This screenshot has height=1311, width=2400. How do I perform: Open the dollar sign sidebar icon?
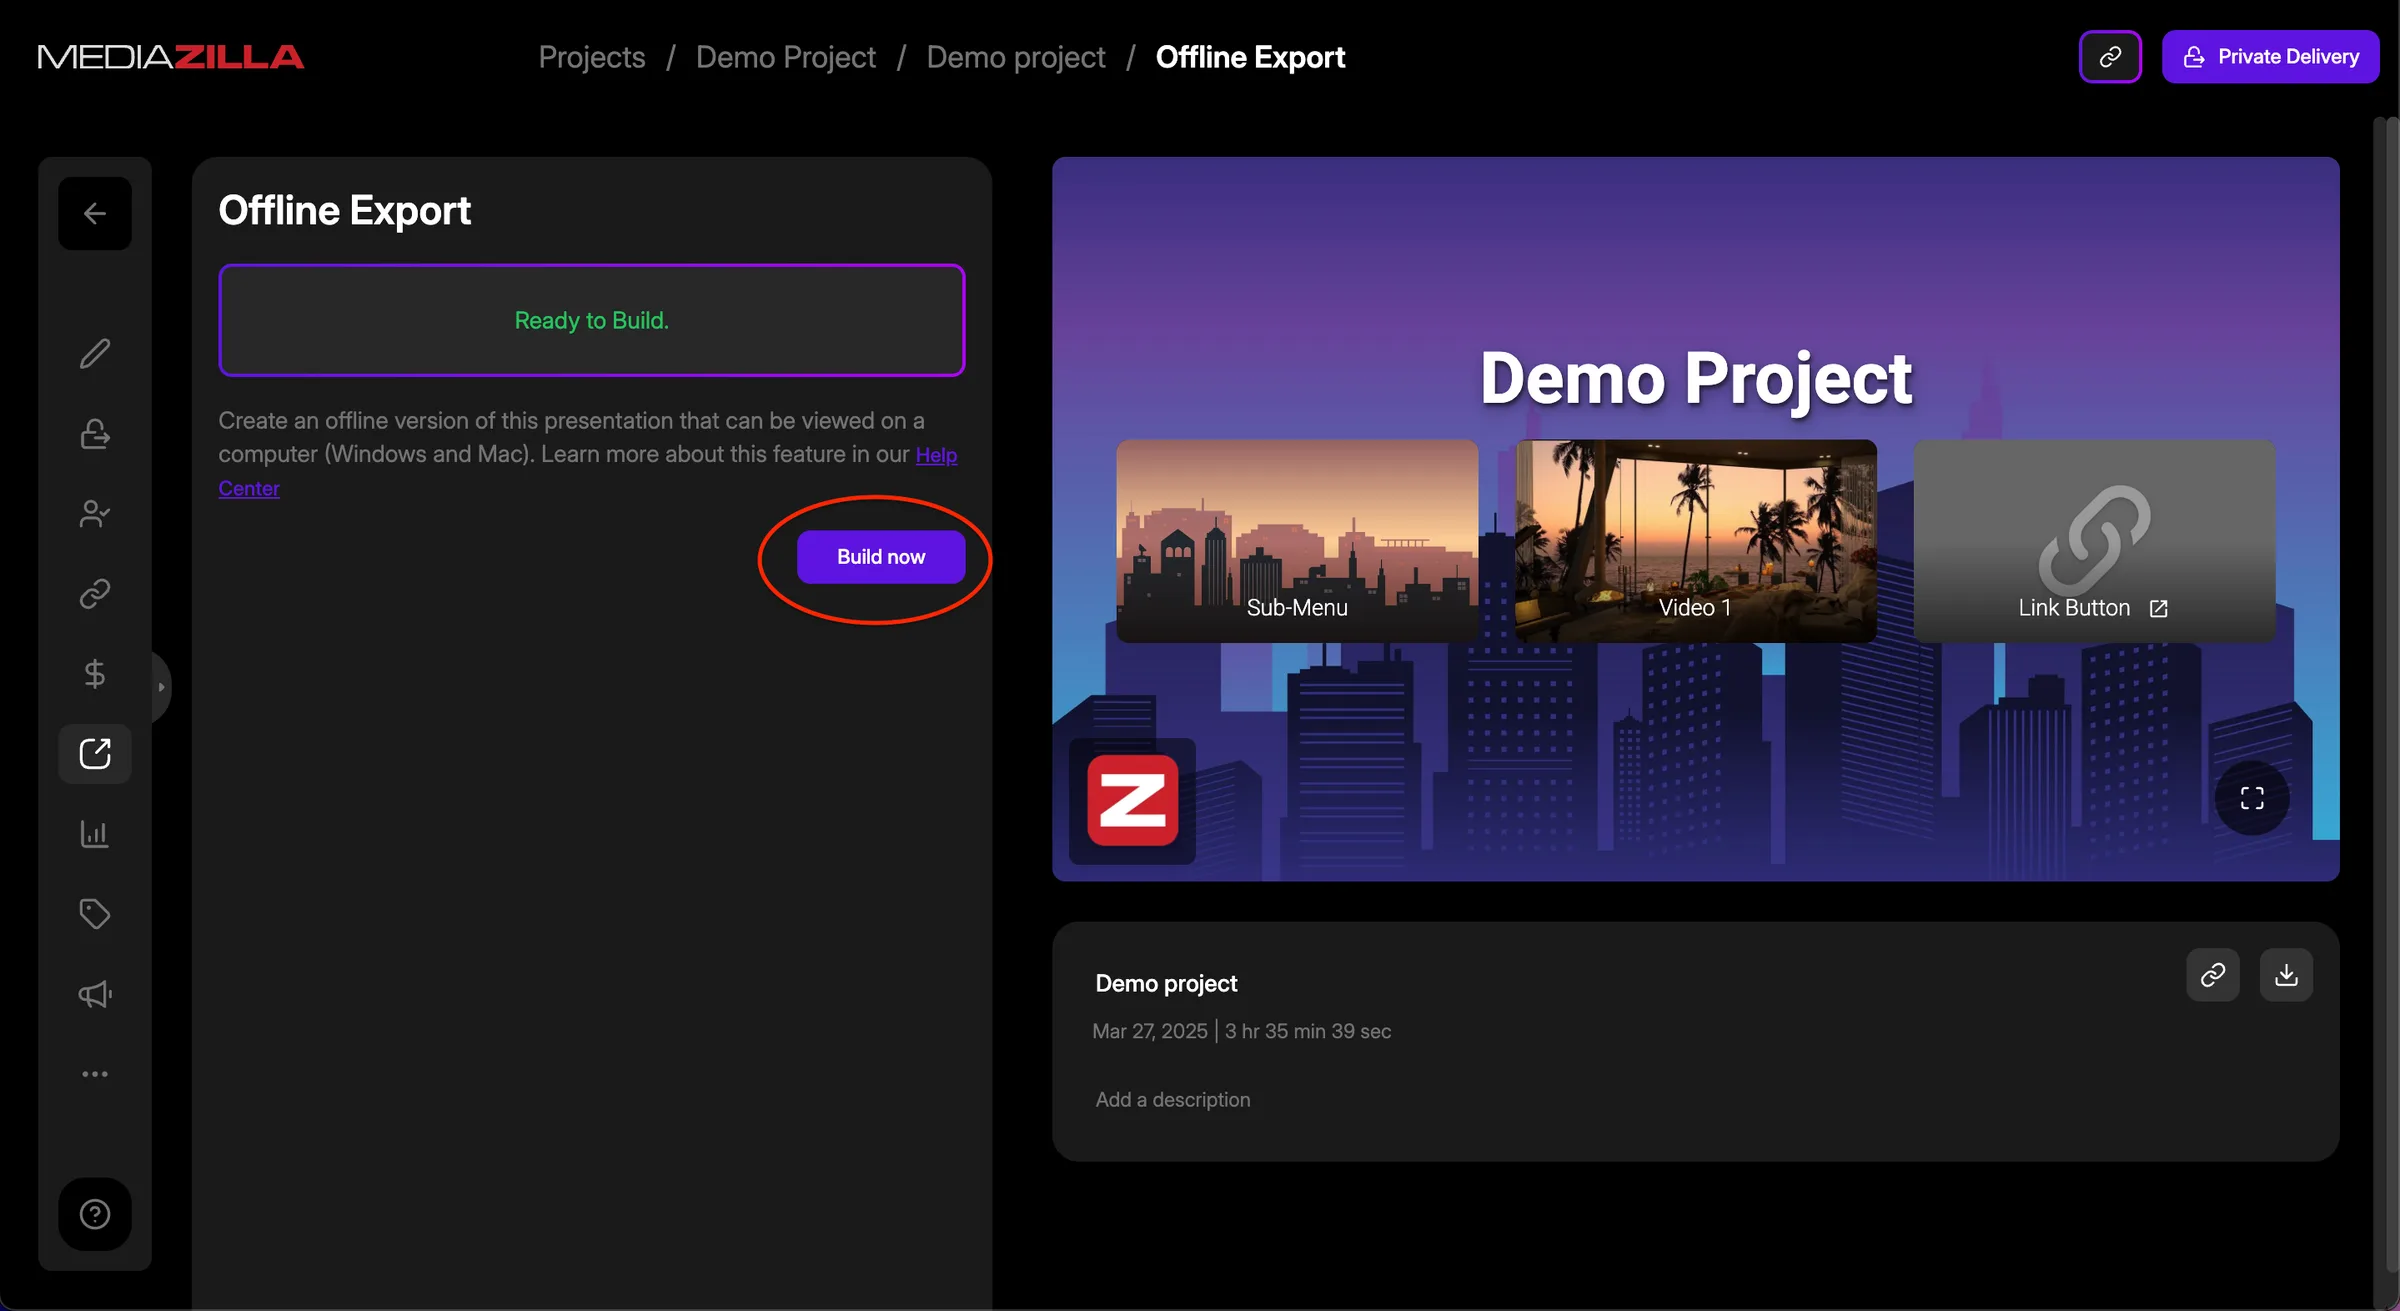tap(95, 673)
